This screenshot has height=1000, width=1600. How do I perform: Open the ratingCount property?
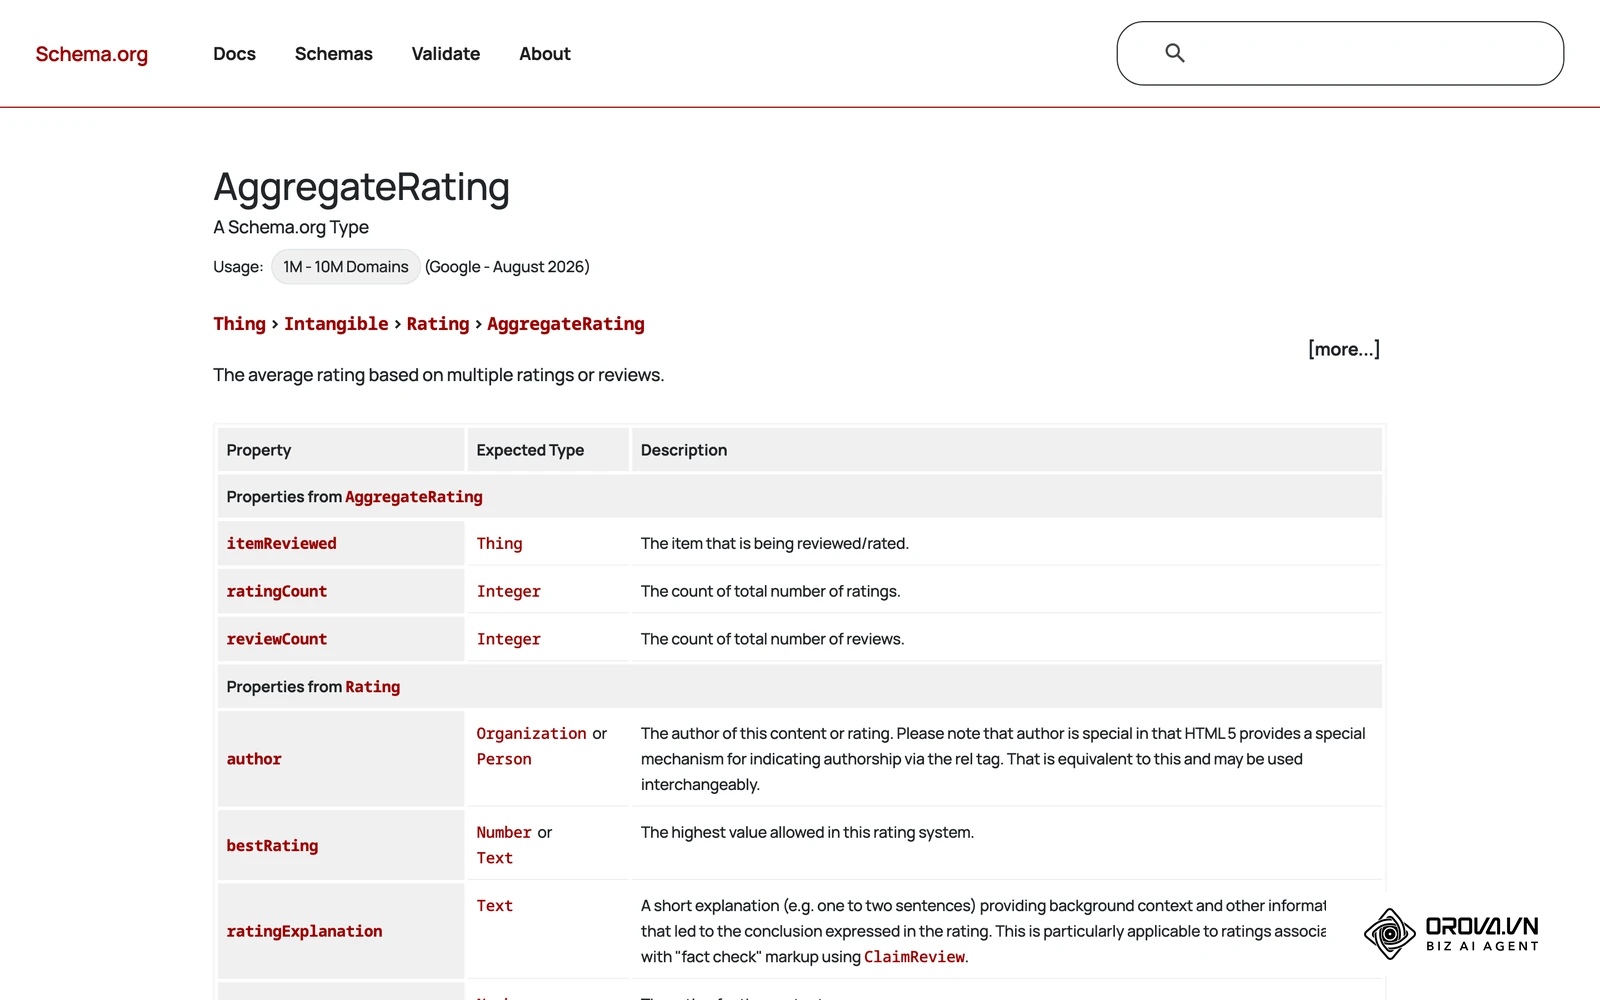pos(277,592)
